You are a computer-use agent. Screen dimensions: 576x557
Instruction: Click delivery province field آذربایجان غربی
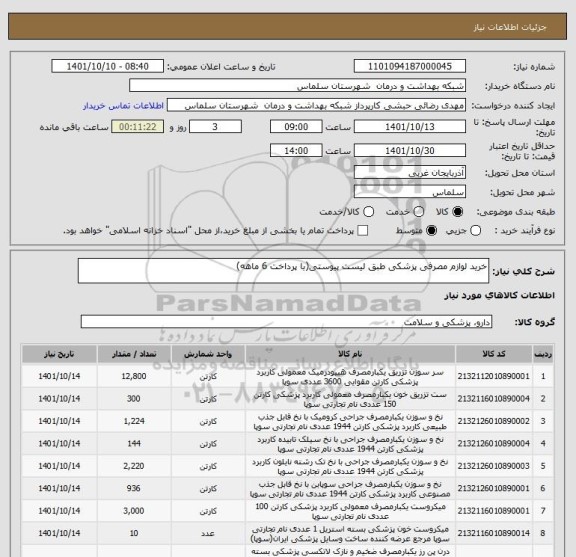pyautogui.click(x=410, y=172)
